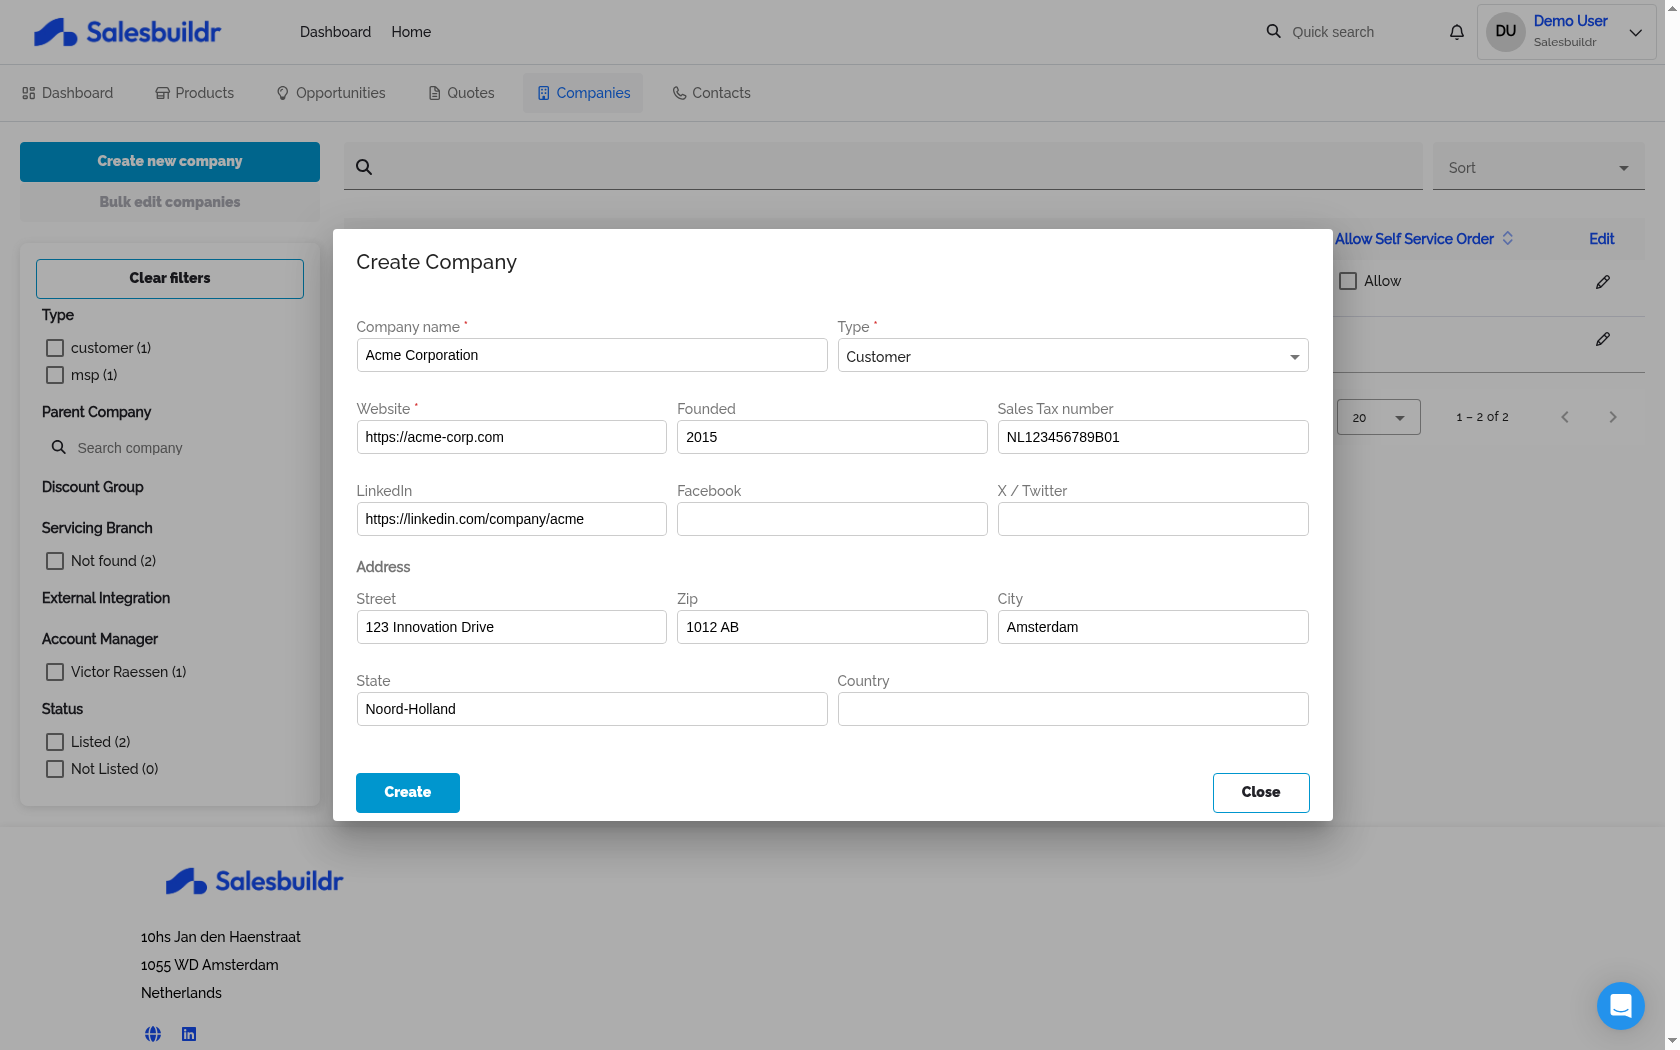The width and height of the screenshot is (1680, 1050).
Task: Click the Zip field
Action: [832, 627]
